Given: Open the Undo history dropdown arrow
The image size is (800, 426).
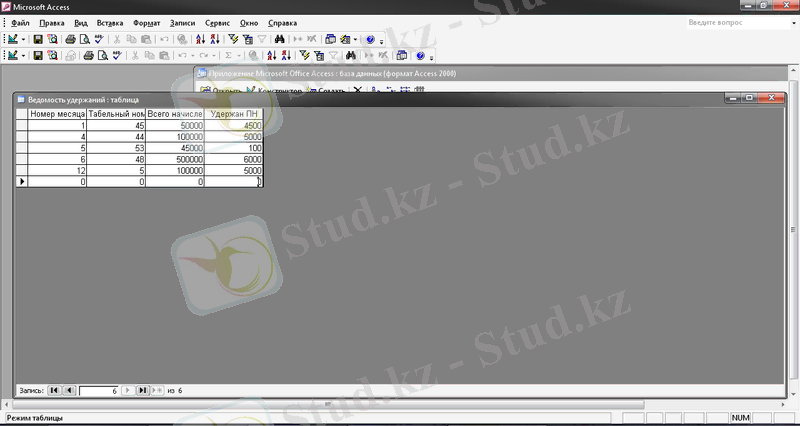Looking at the screenshot, I should point(193,56).
